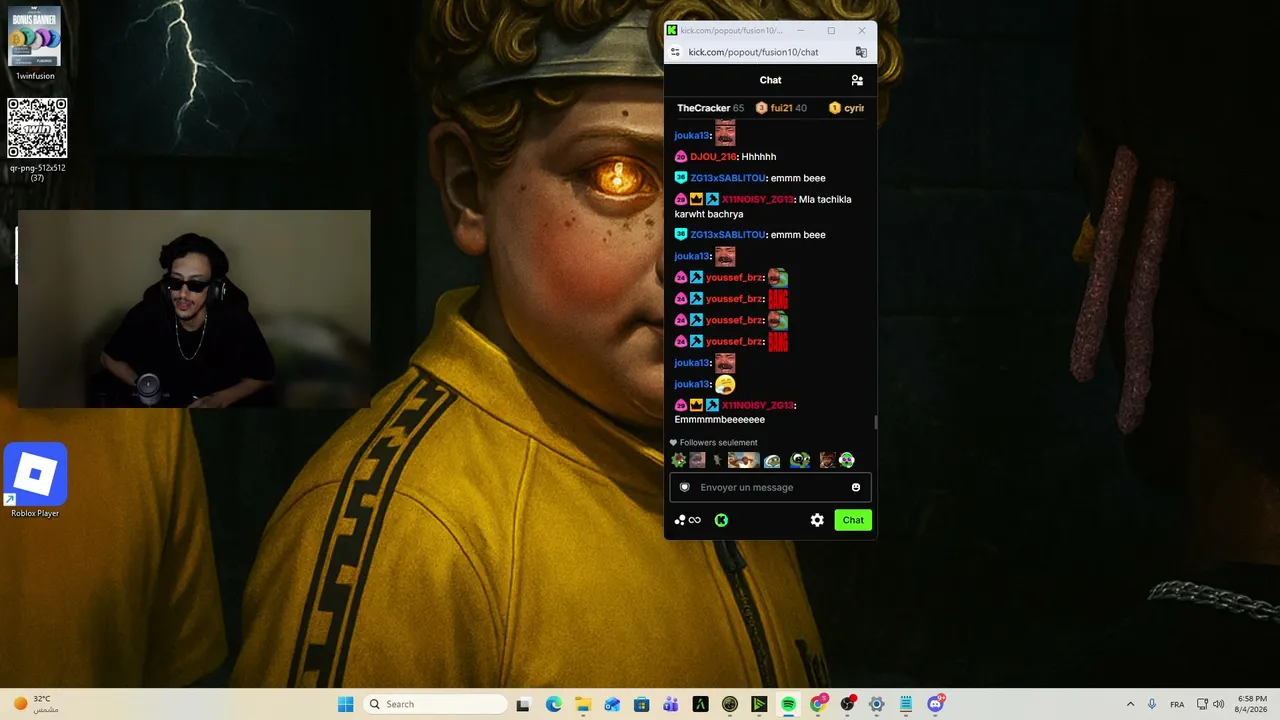
Task: Open Microsoft Store from the taskbar
Action: click(x=642, y=704)
